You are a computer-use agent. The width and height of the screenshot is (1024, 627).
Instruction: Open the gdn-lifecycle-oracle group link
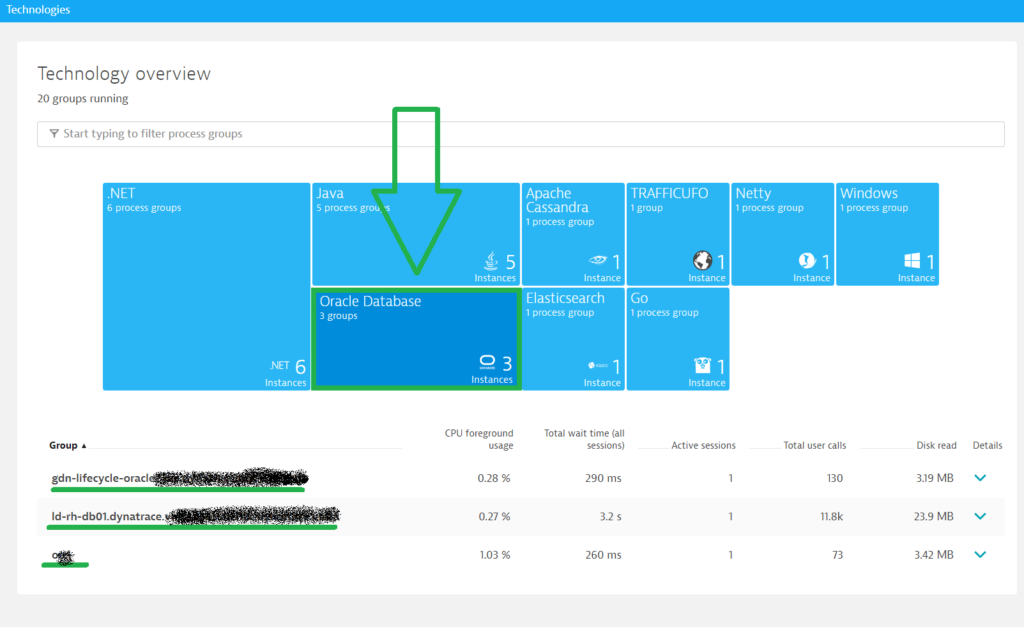[x=178, y=478]
